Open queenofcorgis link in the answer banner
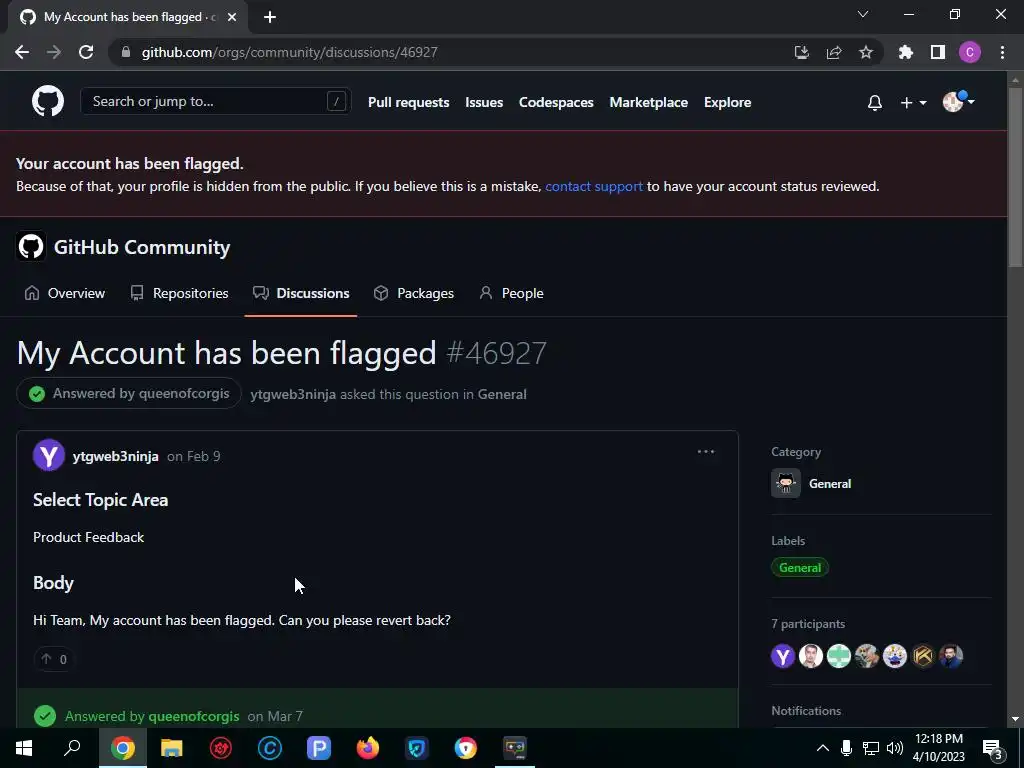 tap(194, 716)
